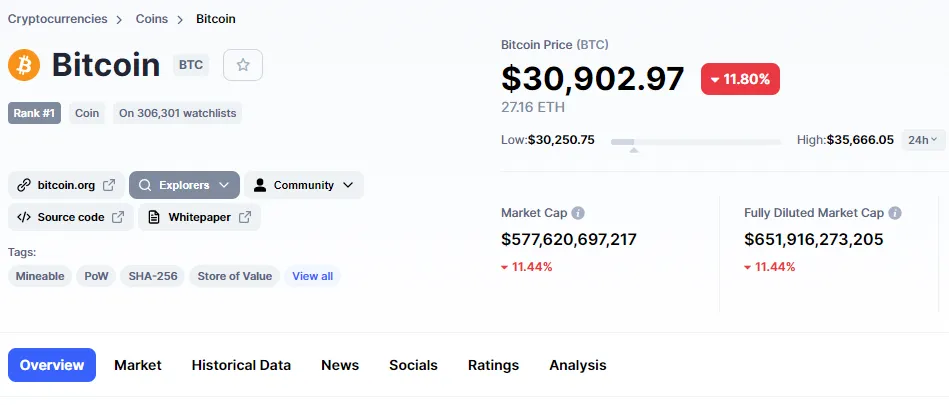Screen dimensions: 949x405
Task: Click the Source code external link icon
Action: pyautogui.click(x=118, y=217)
